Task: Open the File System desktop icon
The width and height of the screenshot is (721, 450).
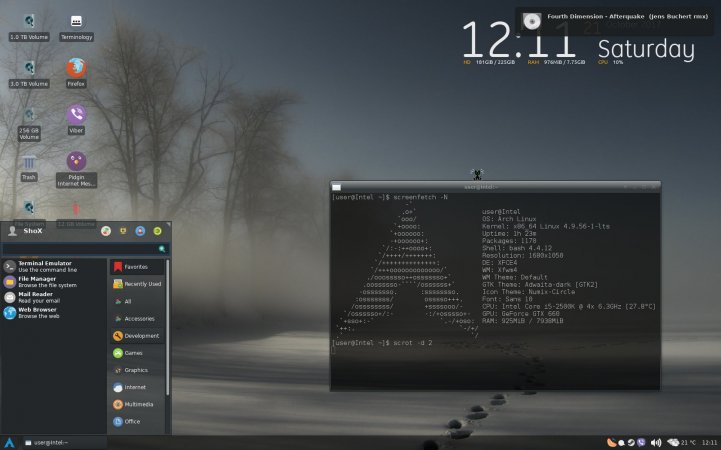Action: click(29, 208)
